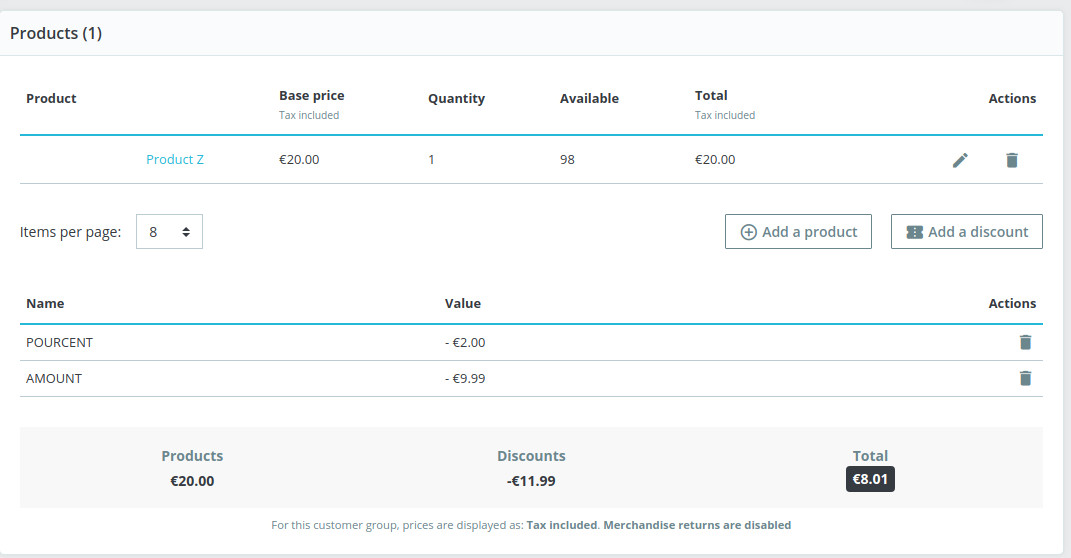Click the Add a product button label
Viewport: 1071px width, 558px height.
click(809, 232)
